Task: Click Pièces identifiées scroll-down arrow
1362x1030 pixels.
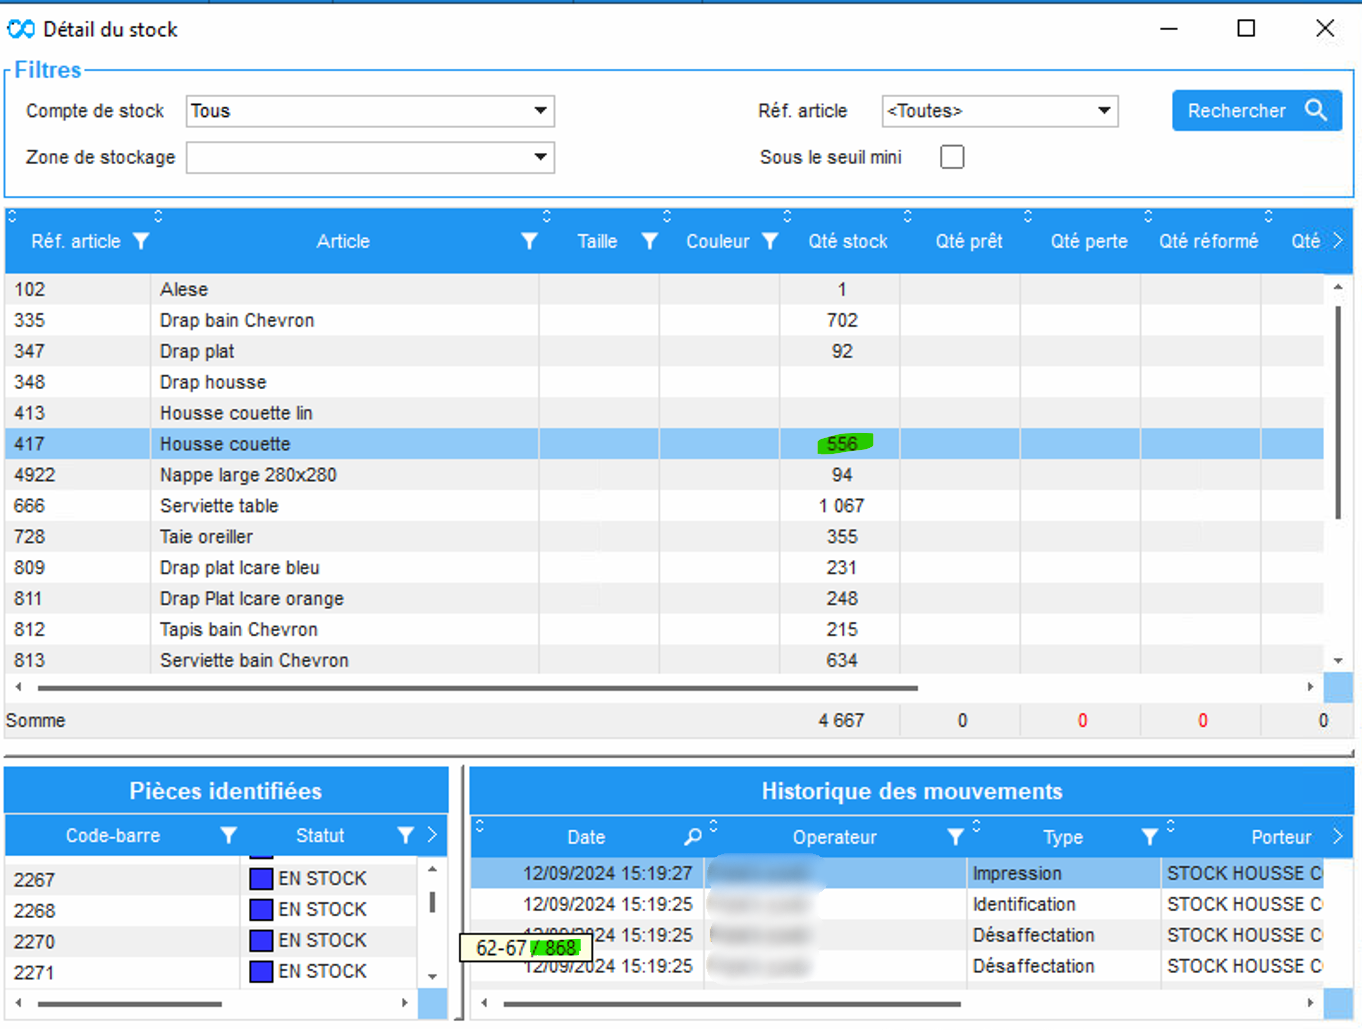Action: [432, 976]
